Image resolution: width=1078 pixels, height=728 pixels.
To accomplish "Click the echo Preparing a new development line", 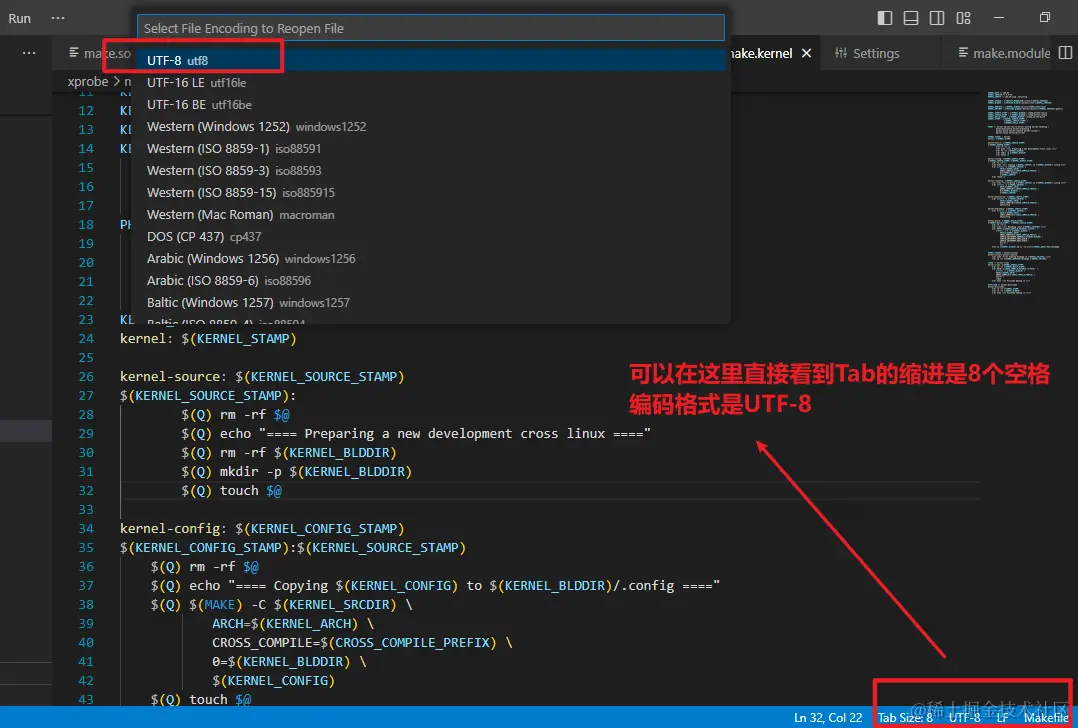I will 415,434.
